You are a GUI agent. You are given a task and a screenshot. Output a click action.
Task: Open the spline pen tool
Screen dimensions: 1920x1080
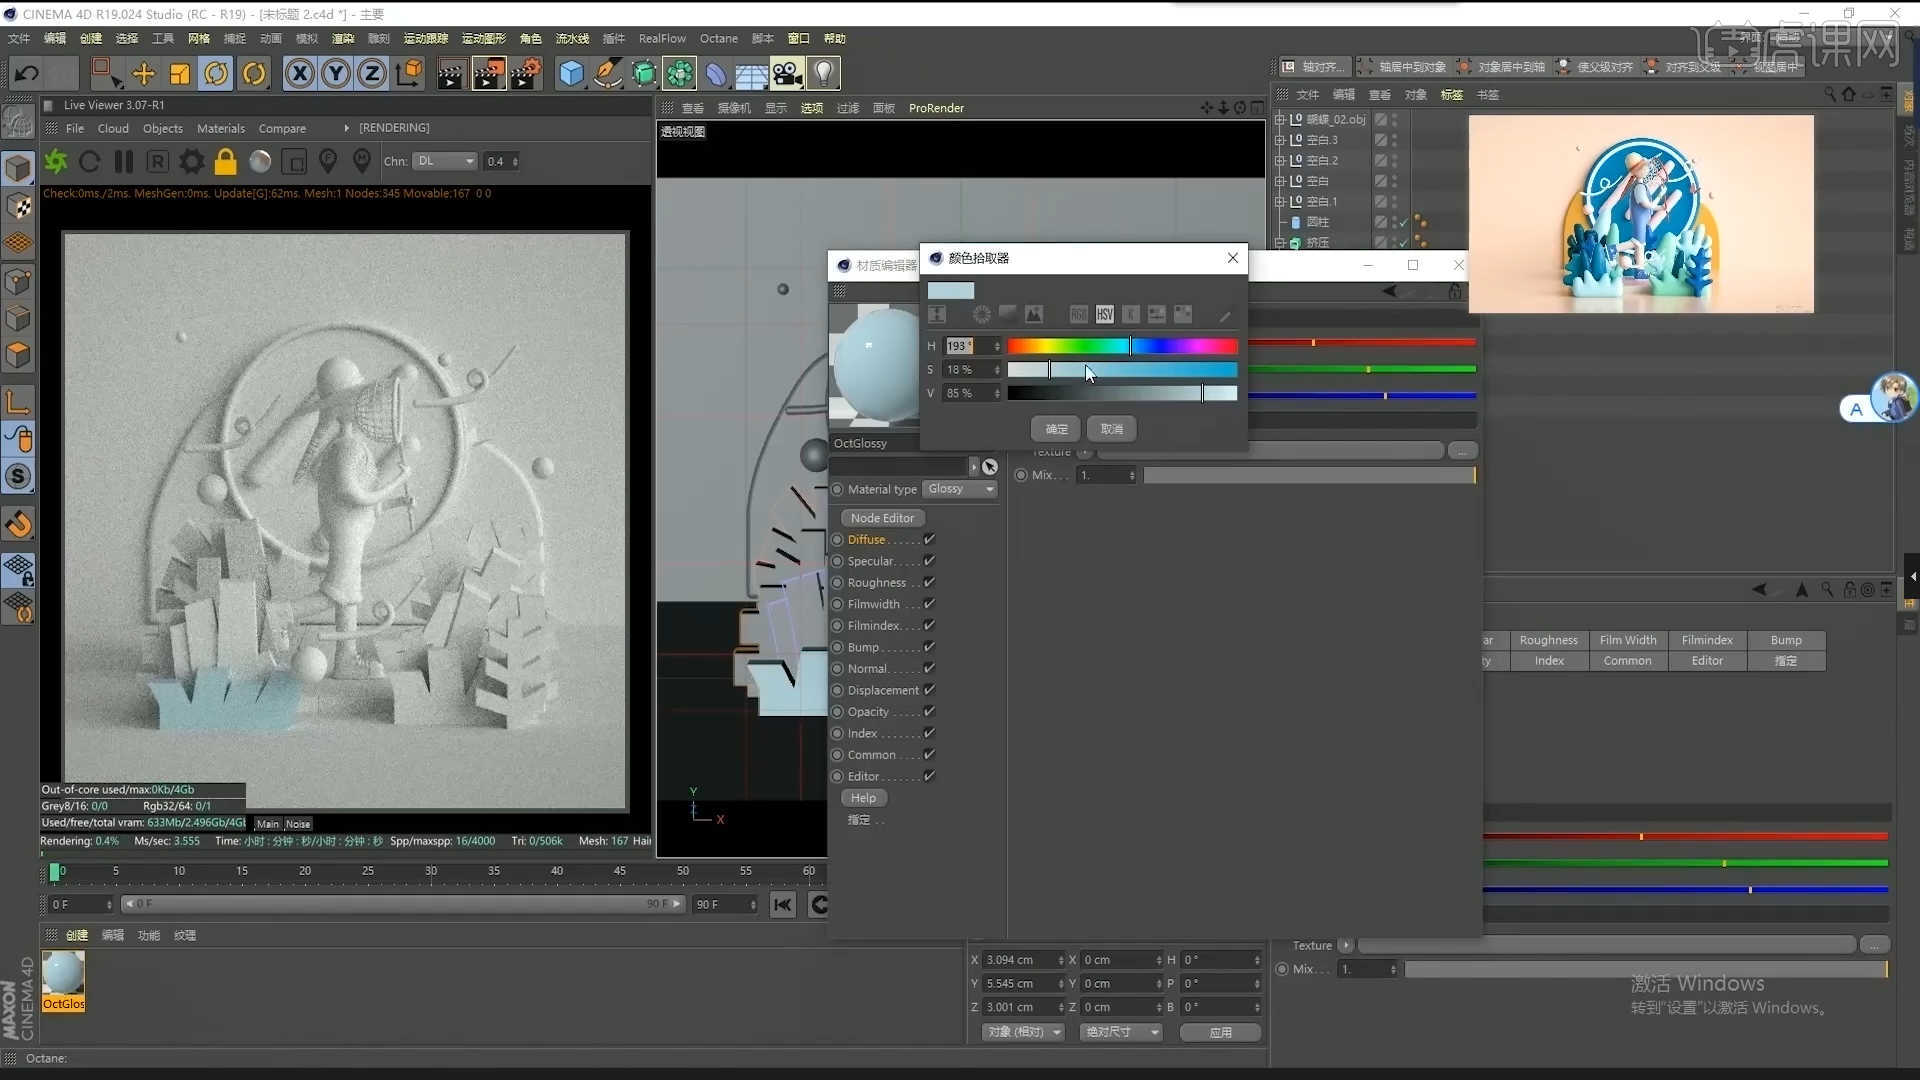point(607,73)
